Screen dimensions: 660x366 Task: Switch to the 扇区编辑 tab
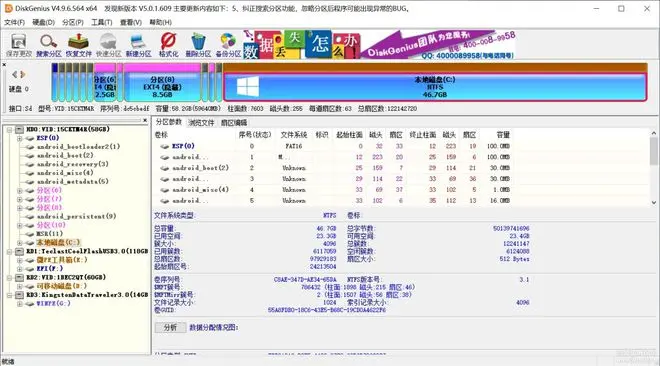coord(234,122)
